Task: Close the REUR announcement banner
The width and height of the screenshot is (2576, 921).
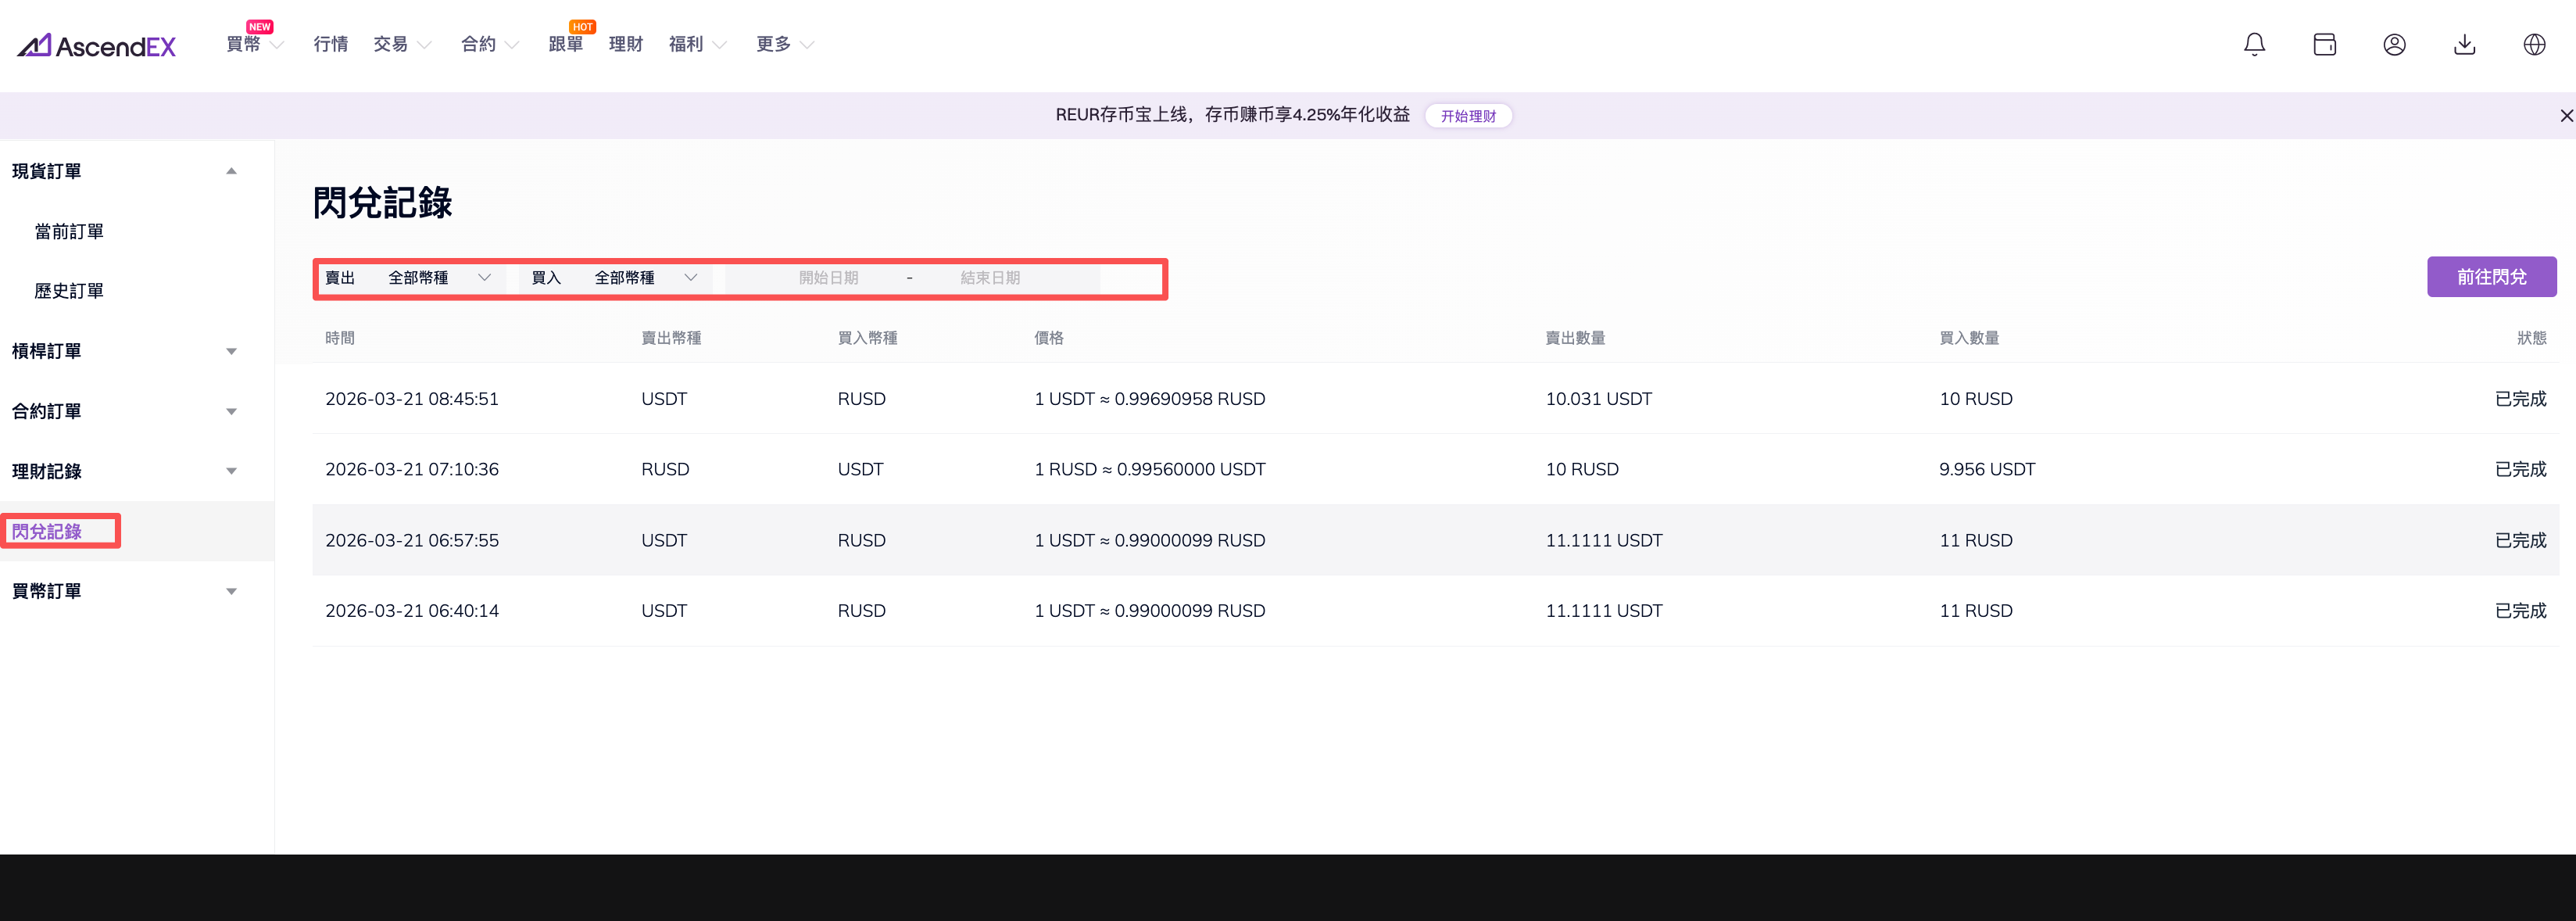Action: (x=2566, y=116)
